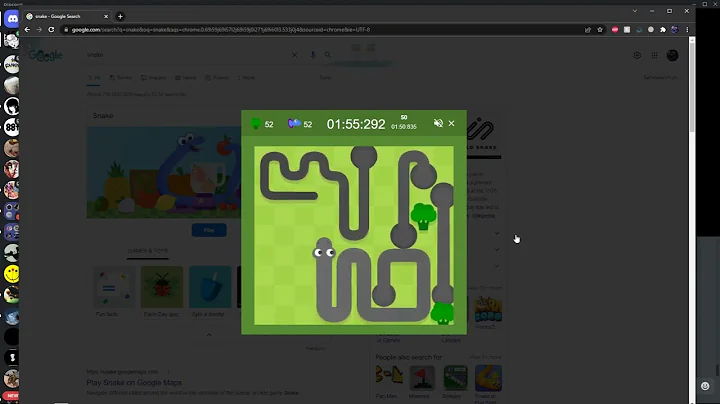The height and width of the screenshot is (404, 720).
Task: Expand the third knowledge panel question
Action: click(496, 266)
